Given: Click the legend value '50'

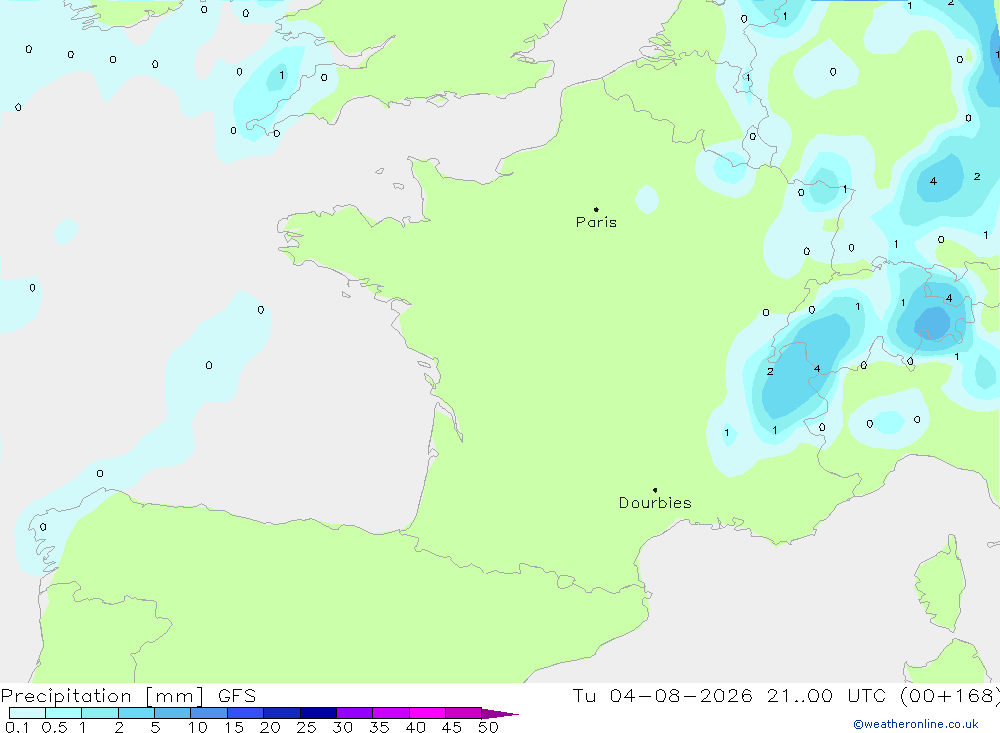Looking at the screenshot, I should [x=488, y=727].
